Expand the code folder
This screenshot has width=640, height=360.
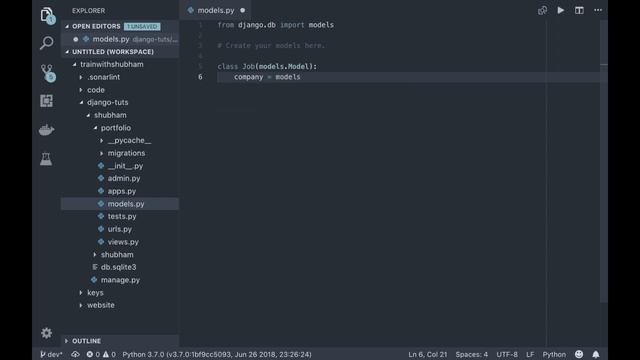pos(81,90)
